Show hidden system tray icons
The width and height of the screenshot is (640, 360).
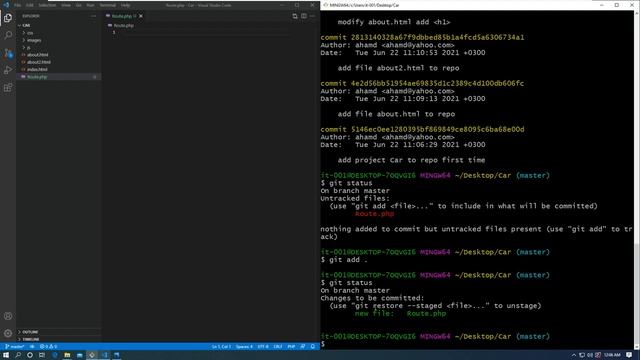click(573, 355)
